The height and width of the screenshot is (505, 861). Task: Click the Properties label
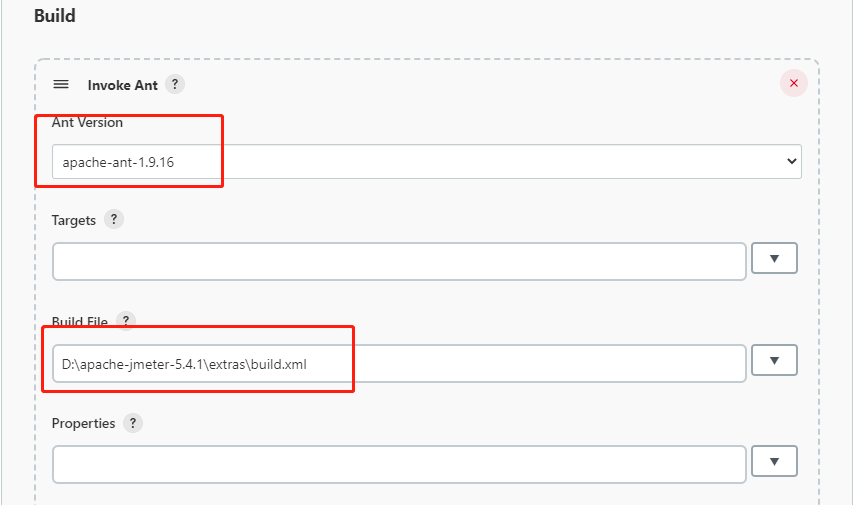point(83,423)
